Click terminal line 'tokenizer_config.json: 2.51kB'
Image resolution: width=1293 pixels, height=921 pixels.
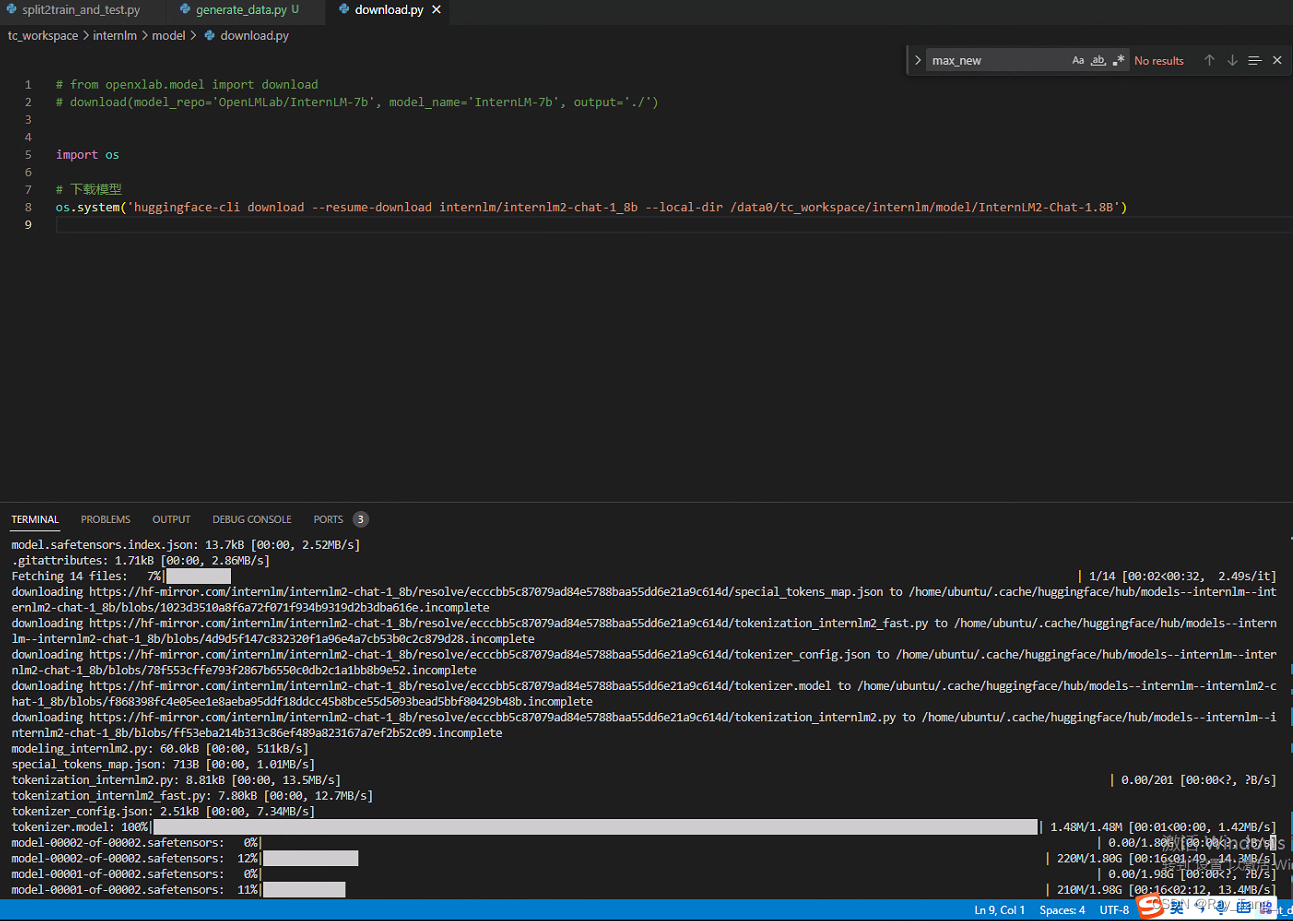pos(162,812)
